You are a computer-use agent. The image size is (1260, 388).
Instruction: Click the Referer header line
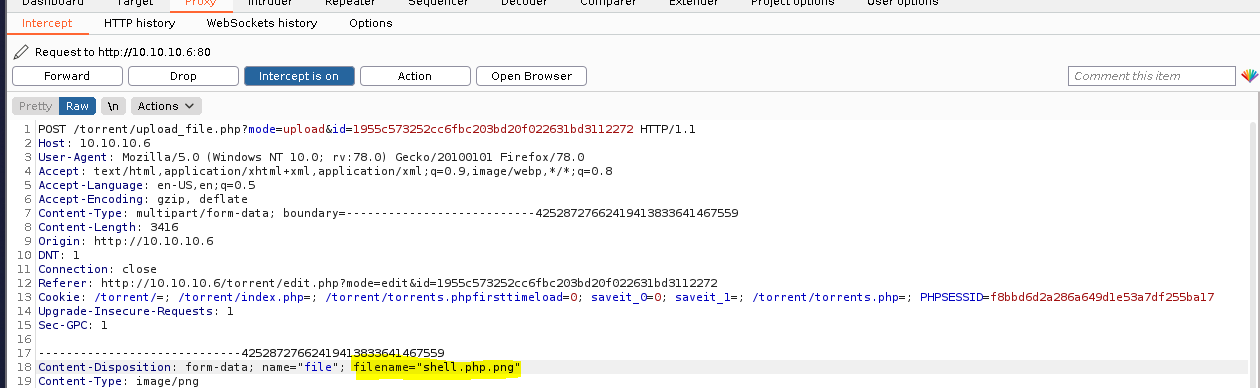[377, 283]
